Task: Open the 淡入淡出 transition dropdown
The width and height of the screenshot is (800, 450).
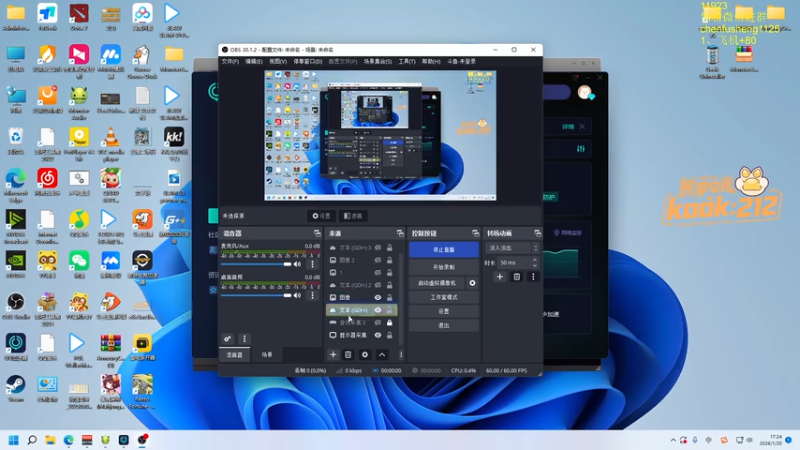Action: tap(512, 248)
